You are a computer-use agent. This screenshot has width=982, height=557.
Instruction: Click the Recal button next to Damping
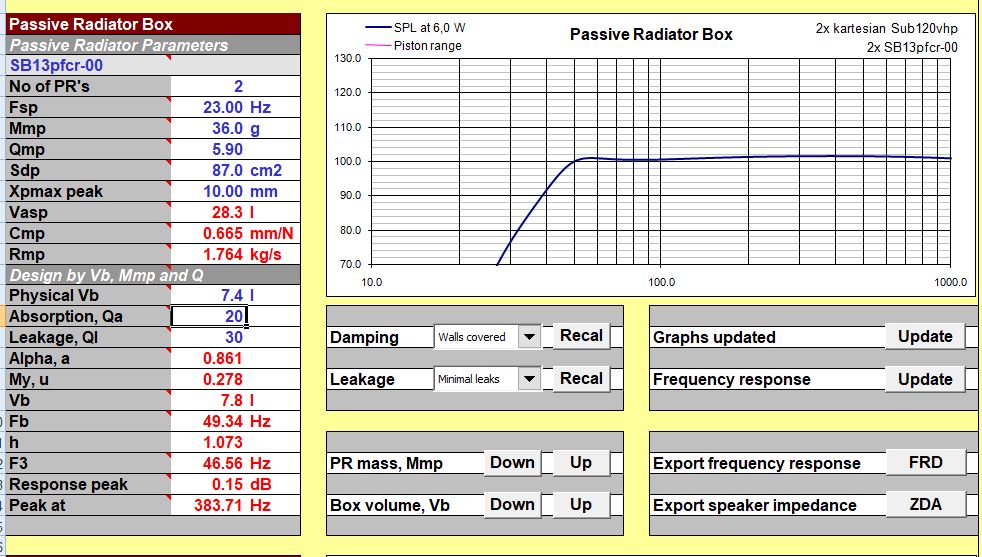tap(581, 336)
